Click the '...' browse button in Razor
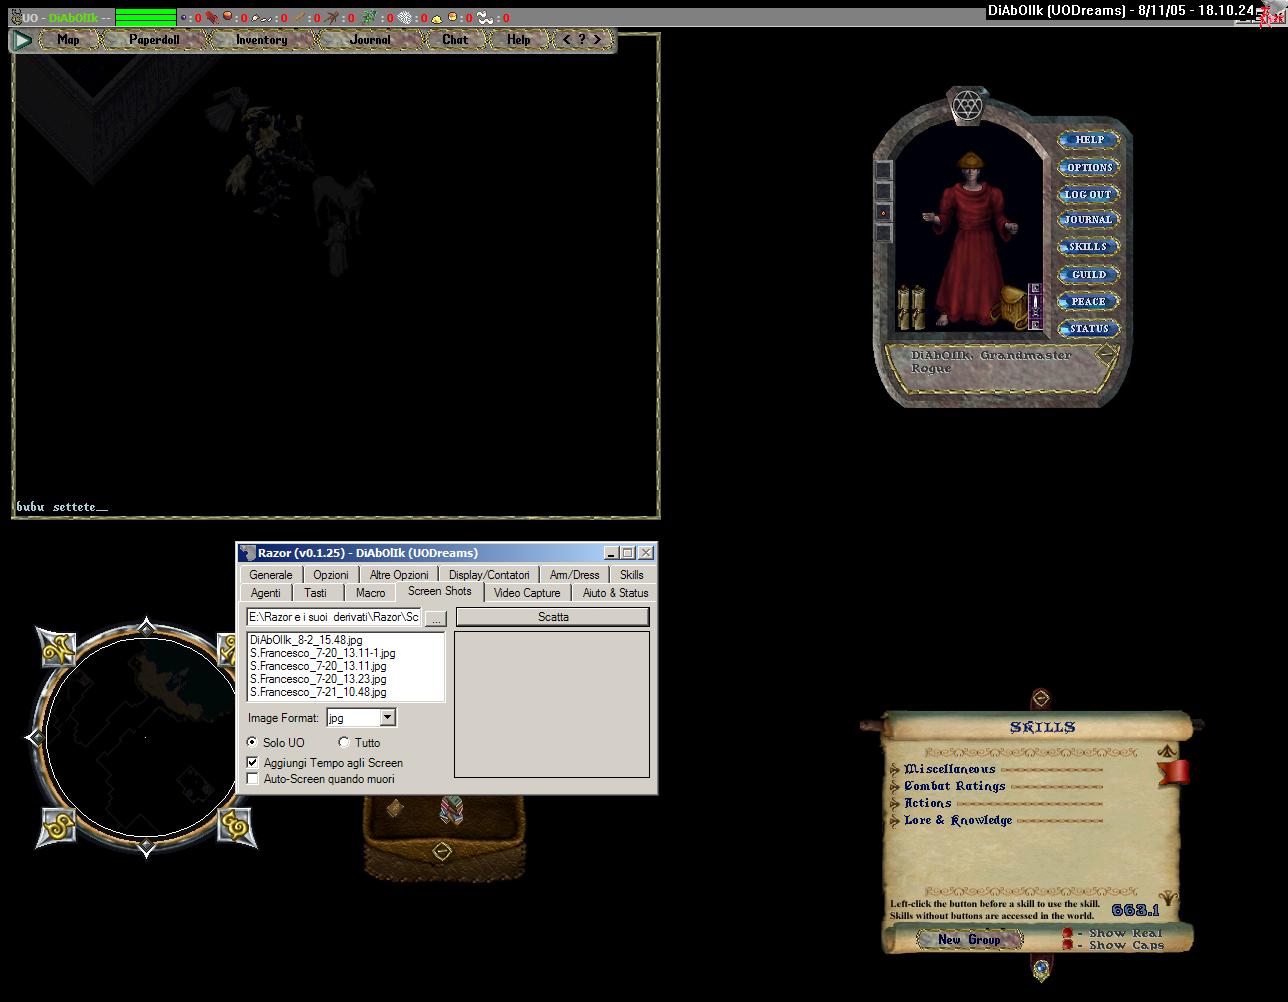The image size is (1288, 1002). coord(435,619)
